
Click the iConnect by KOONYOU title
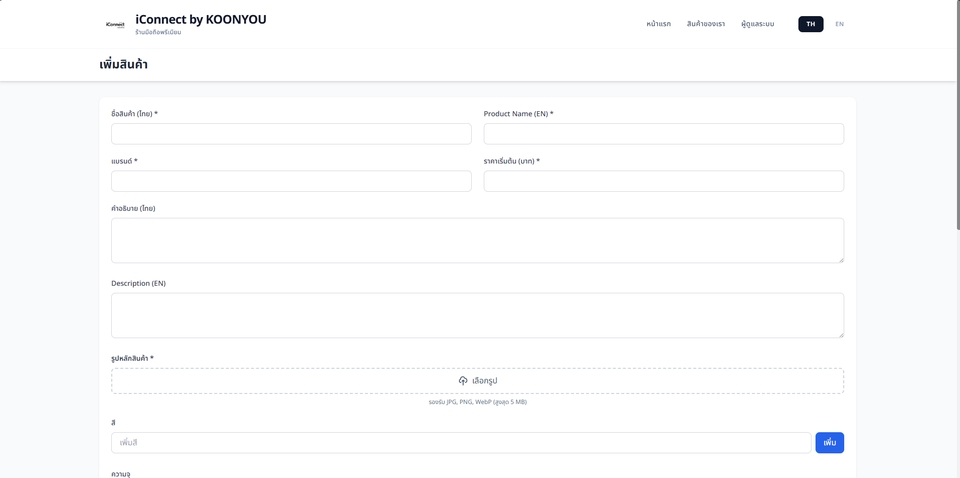pyautogui.click(x=201, y=19)
